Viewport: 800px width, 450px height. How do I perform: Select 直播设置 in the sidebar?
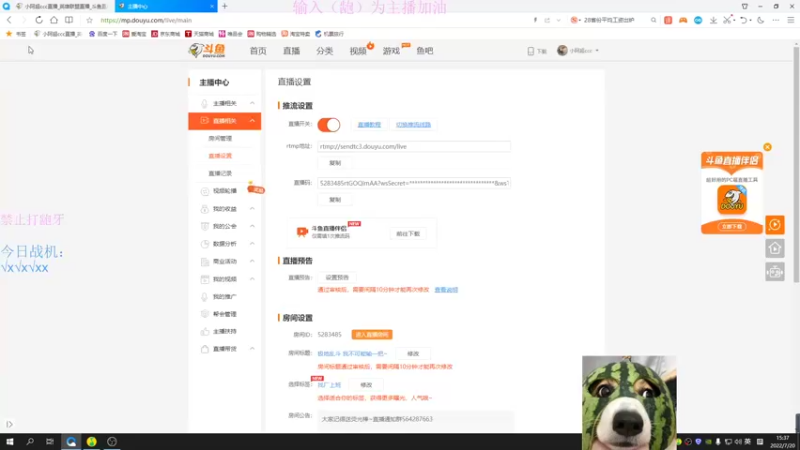(x=220, y=156)
